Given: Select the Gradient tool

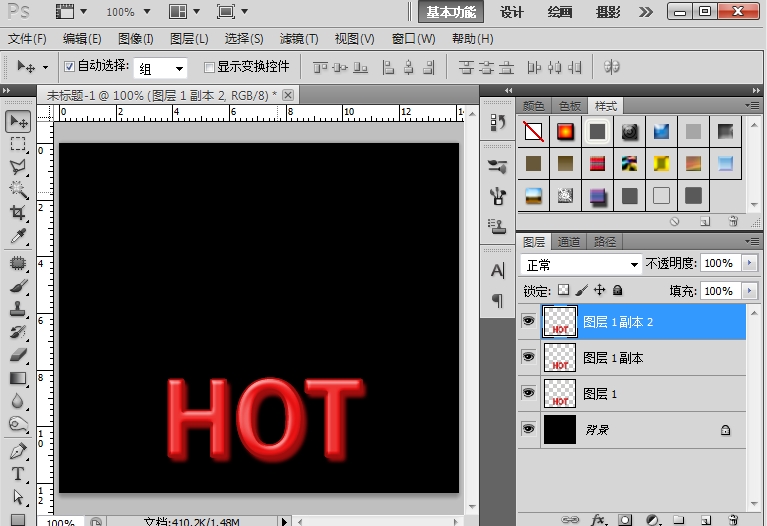Looking at the screenshot, I should tap(18, 378).
